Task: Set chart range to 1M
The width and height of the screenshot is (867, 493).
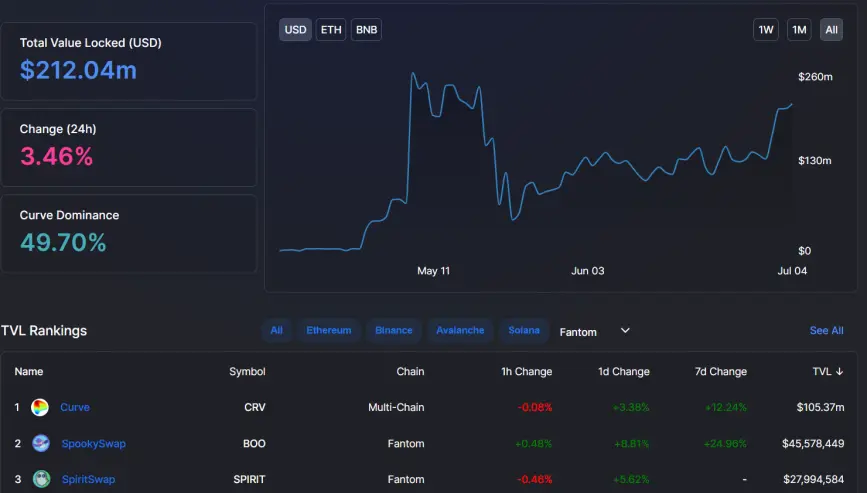Action: click(799, 30)
